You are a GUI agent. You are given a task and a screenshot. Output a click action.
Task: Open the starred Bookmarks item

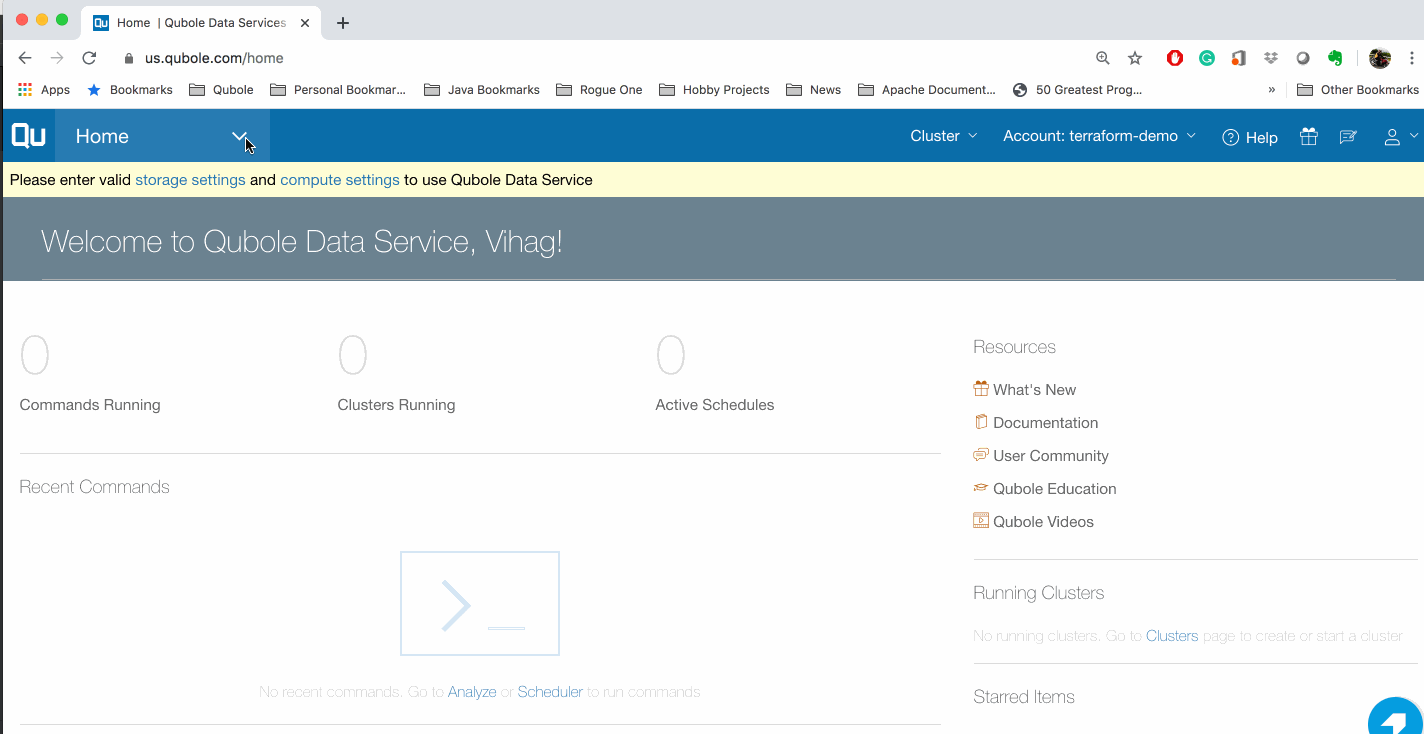click(130, 90)
